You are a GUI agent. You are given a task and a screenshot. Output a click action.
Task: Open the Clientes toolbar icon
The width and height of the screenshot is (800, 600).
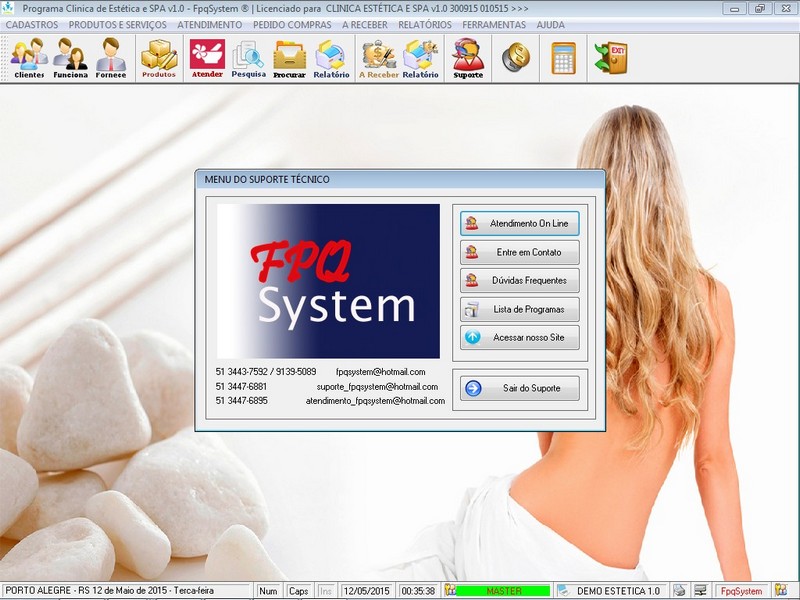click(29, 58)
